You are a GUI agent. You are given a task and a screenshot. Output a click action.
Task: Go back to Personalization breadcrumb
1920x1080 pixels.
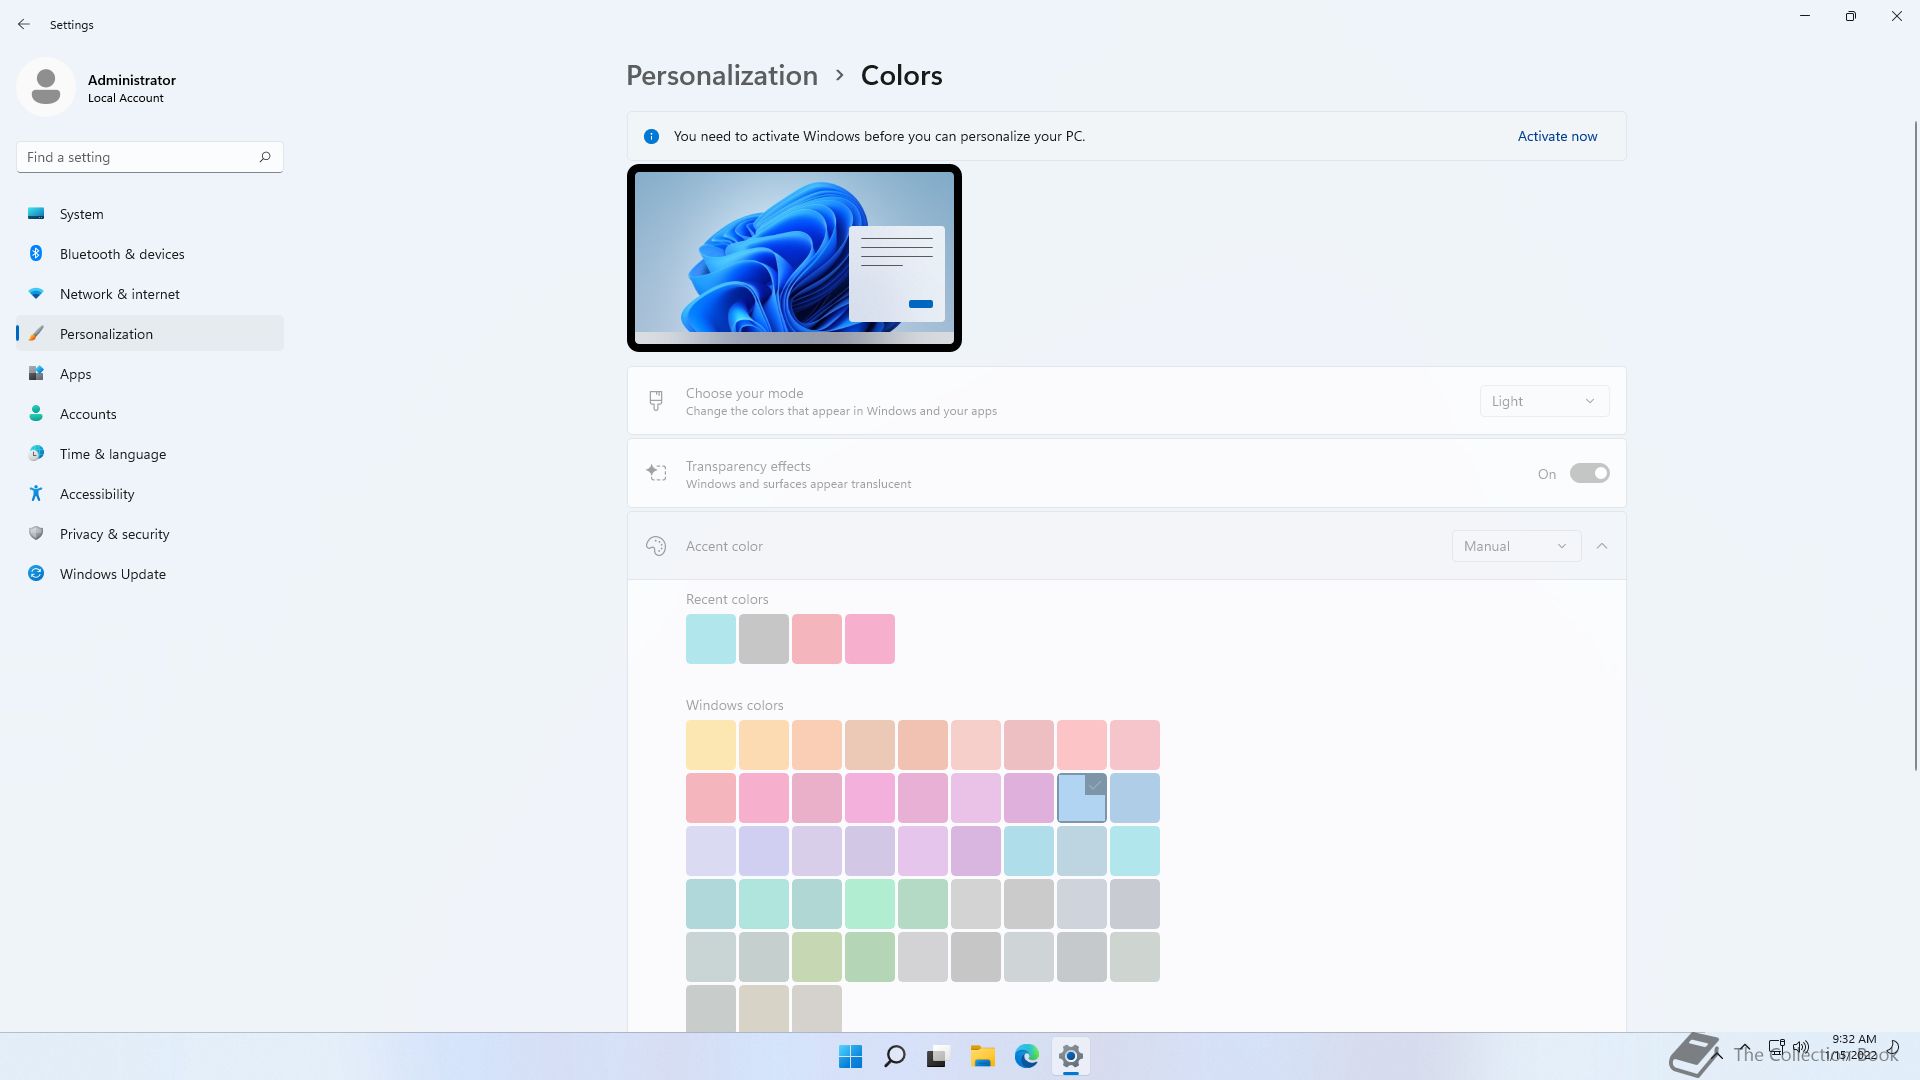pos(721,75)
